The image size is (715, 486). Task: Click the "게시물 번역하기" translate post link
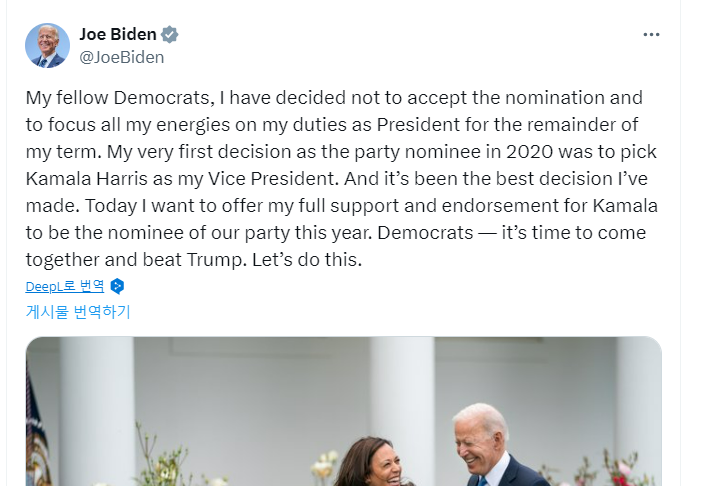pos(78,311)
